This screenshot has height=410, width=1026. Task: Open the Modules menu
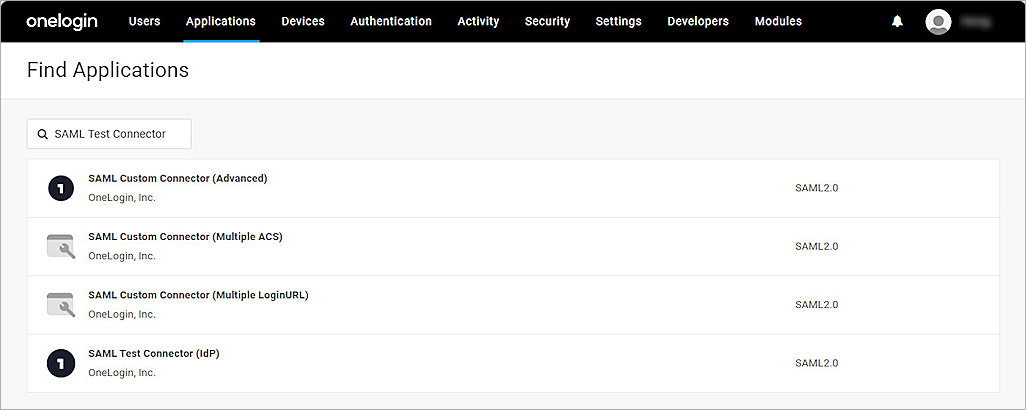coord(778,21)
